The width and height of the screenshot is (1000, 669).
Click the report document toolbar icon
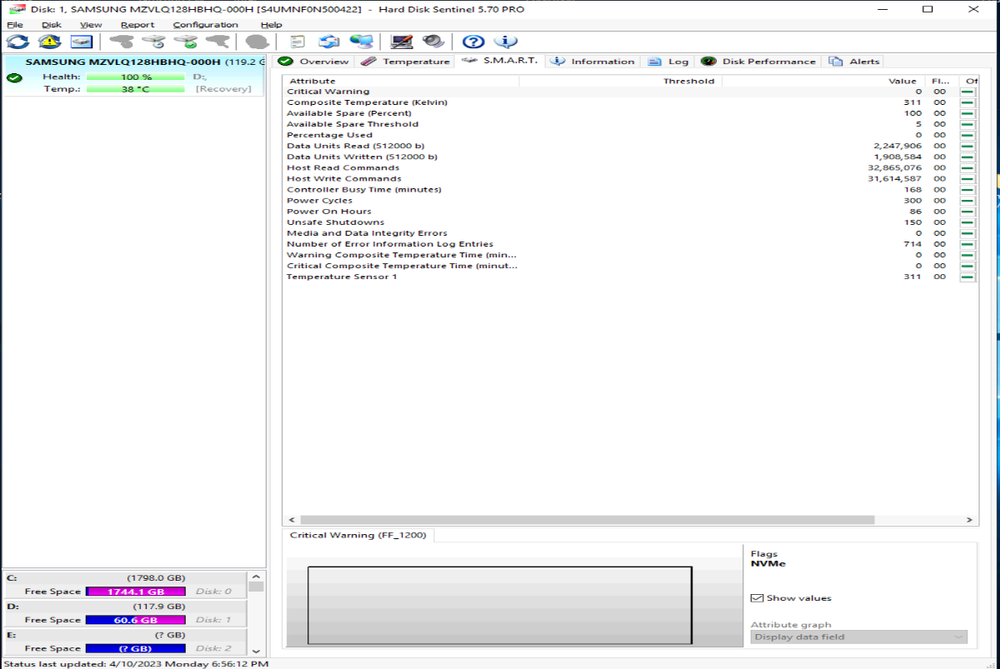297,42
